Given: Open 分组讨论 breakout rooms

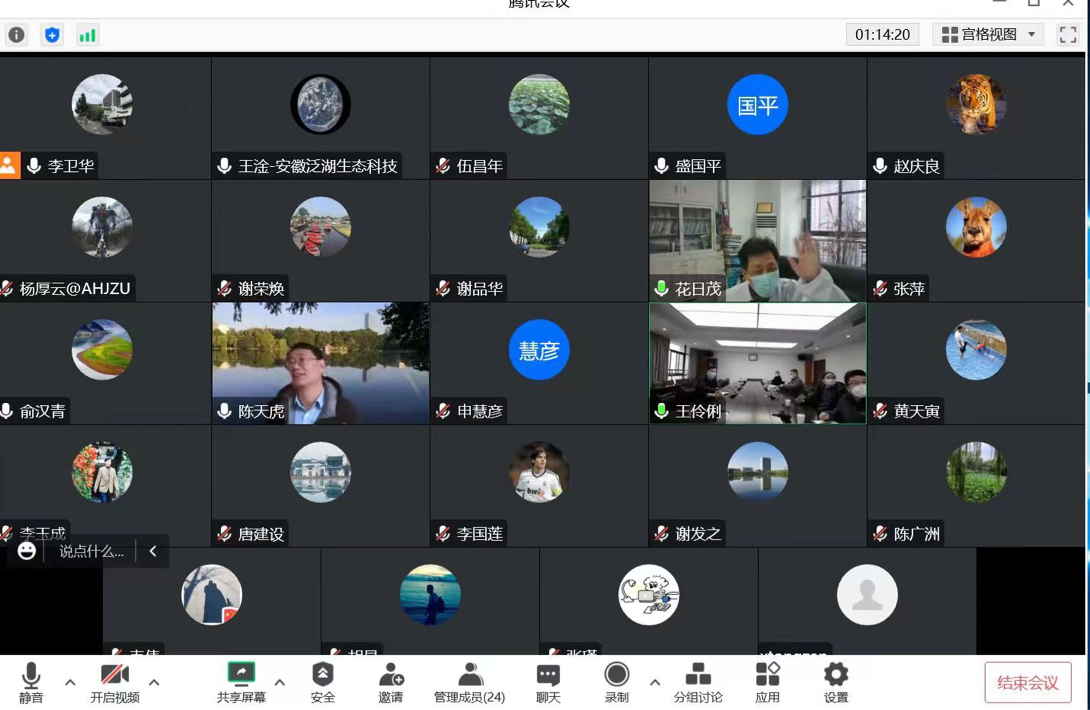Looking at the screenshot, I should coord(698,682).
